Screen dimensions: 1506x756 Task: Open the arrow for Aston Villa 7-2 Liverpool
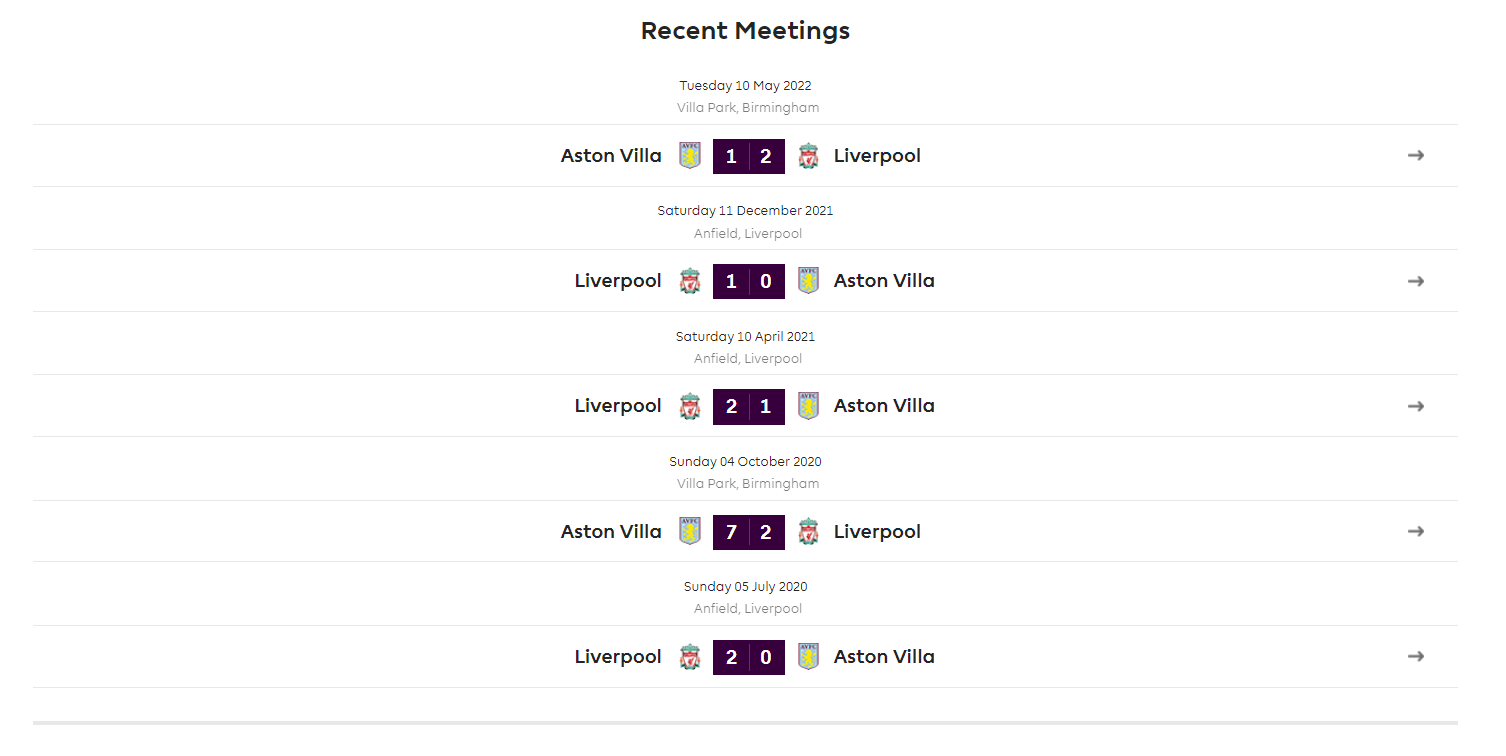point(1416,531)
